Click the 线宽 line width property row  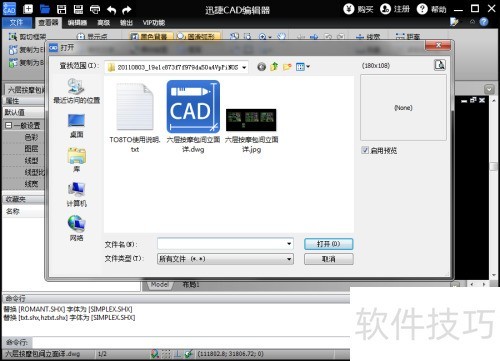click(x=23, y=184)
